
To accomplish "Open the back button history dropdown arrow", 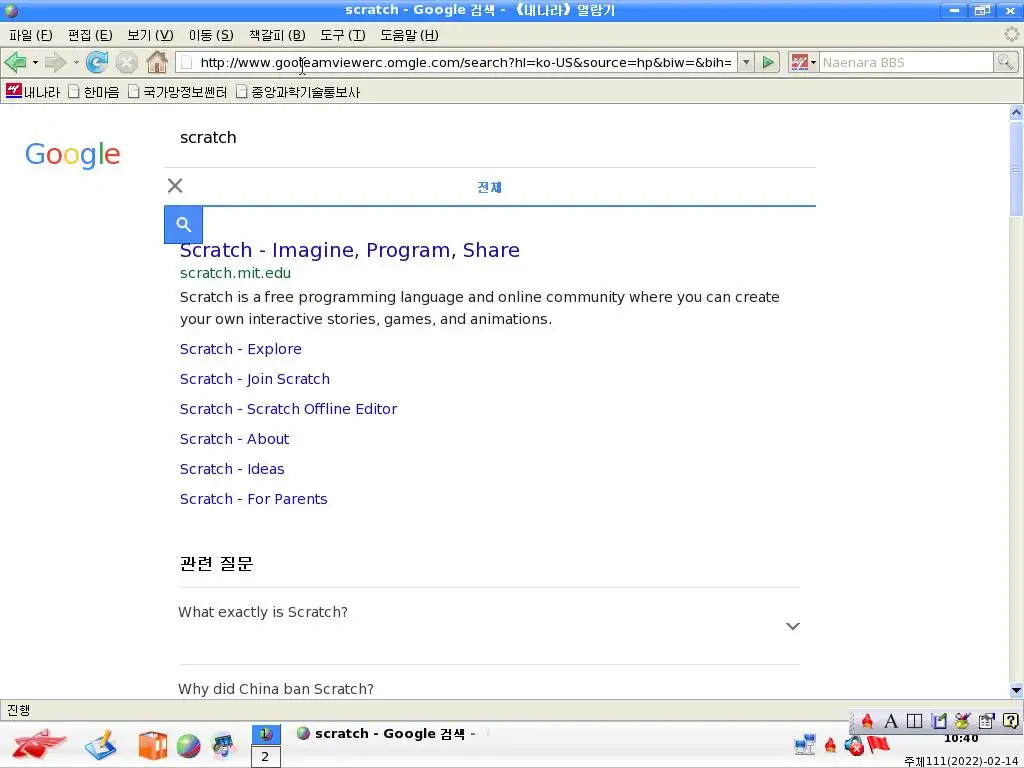I will [x=35, y=63].
